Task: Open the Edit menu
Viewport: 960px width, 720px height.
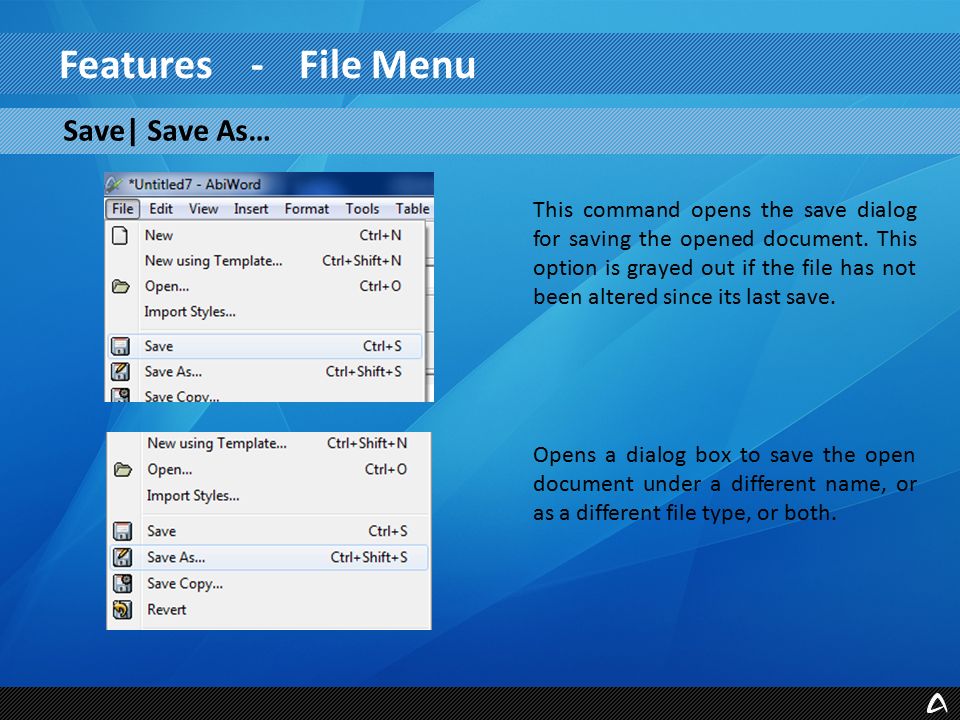Action: pyautogui.click(x=161, y=209)
